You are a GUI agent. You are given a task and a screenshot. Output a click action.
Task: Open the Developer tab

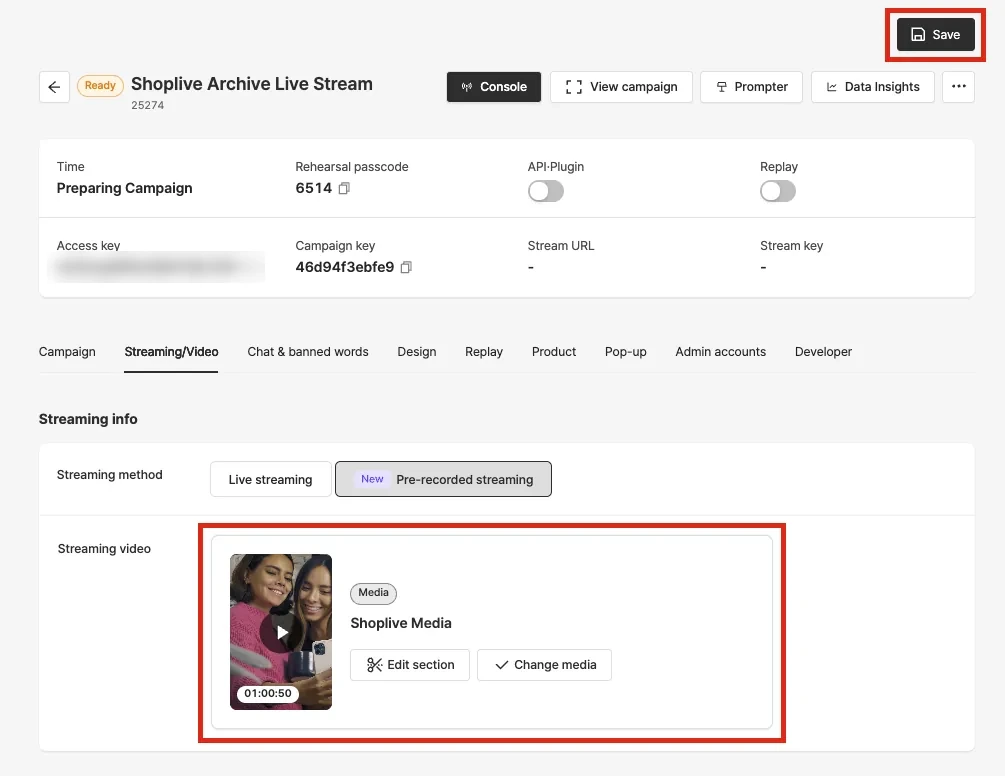823,352
